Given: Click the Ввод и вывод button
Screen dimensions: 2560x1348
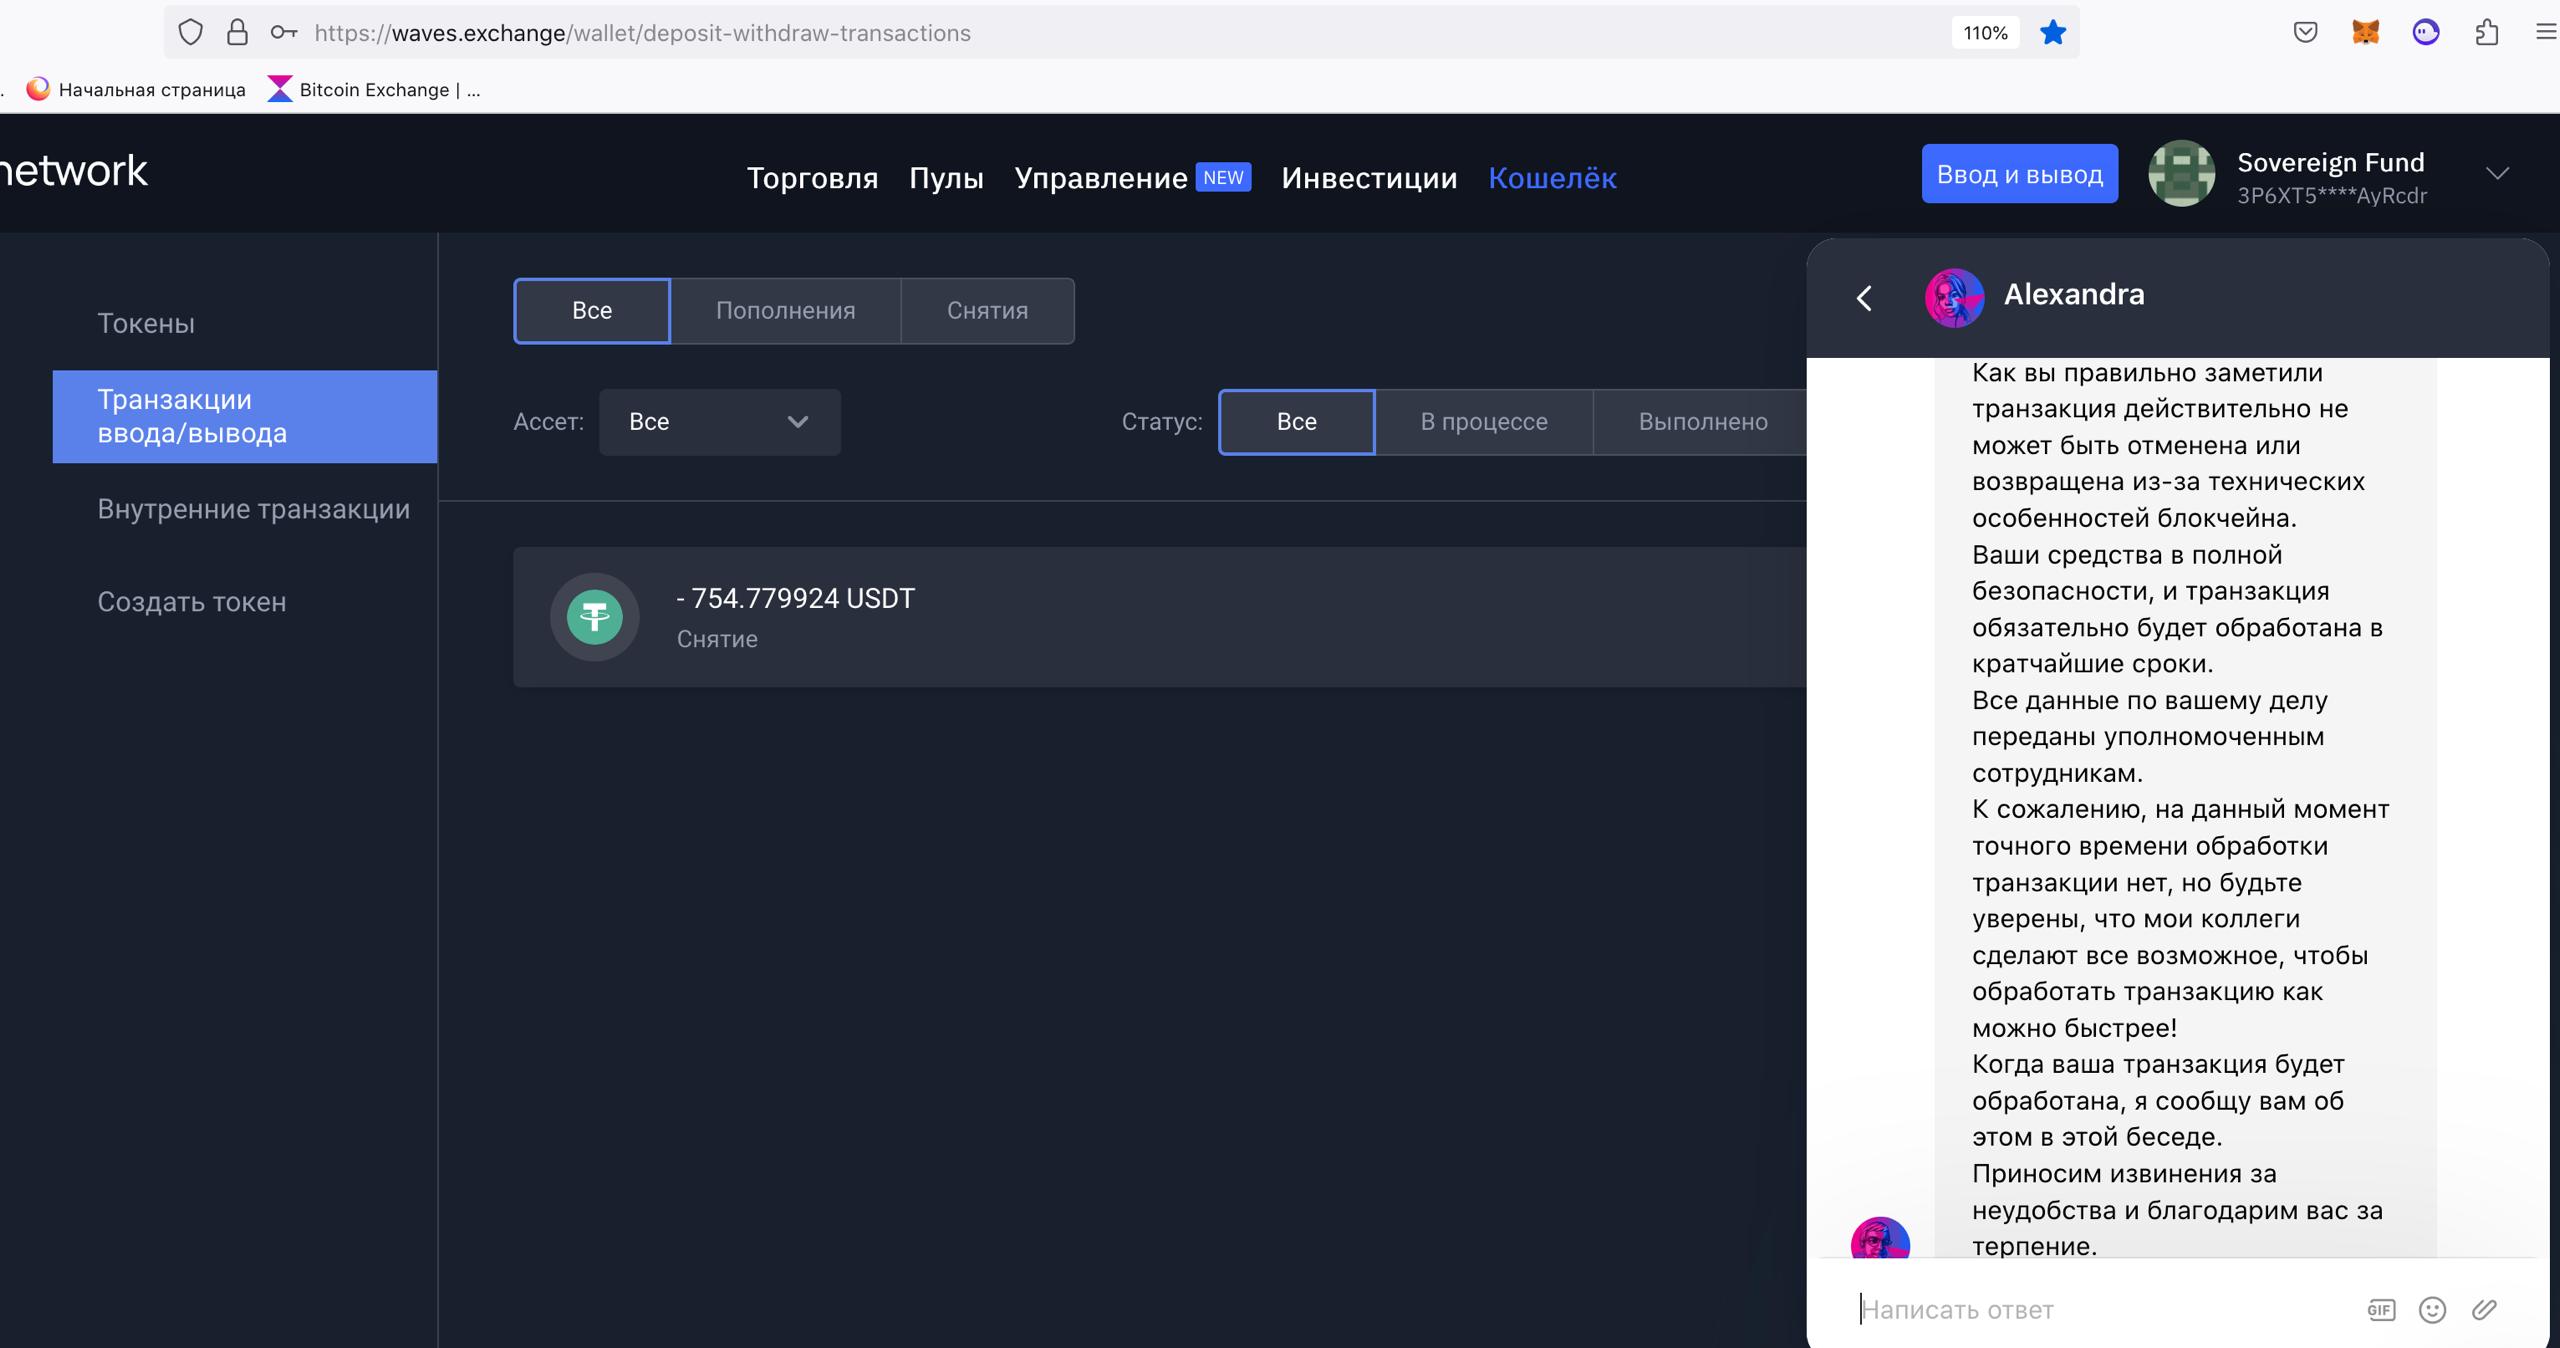Looking at the screenshot, I should click(2019, 174).
